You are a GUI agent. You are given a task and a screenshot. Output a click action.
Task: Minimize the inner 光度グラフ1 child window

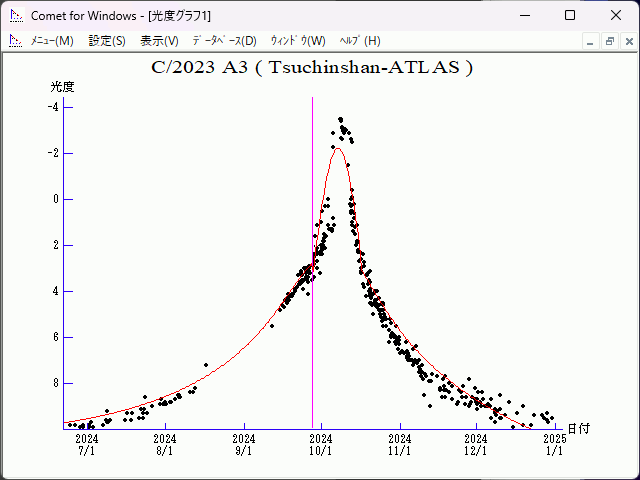[590, 41]
